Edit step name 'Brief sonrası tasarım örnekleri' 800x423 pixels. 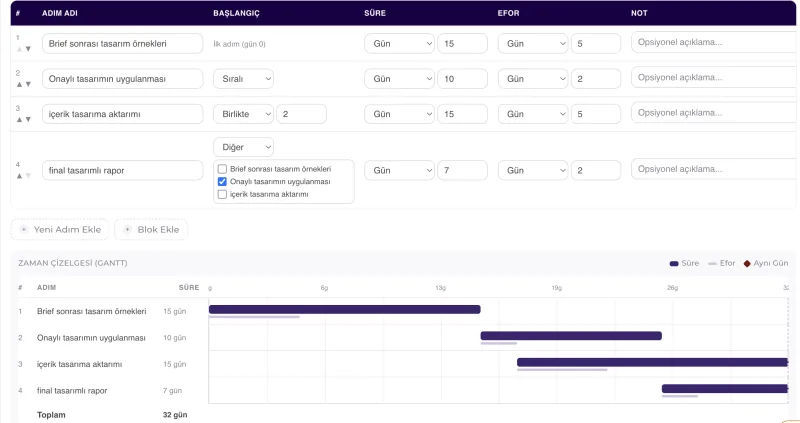click(x=122, y=43)
